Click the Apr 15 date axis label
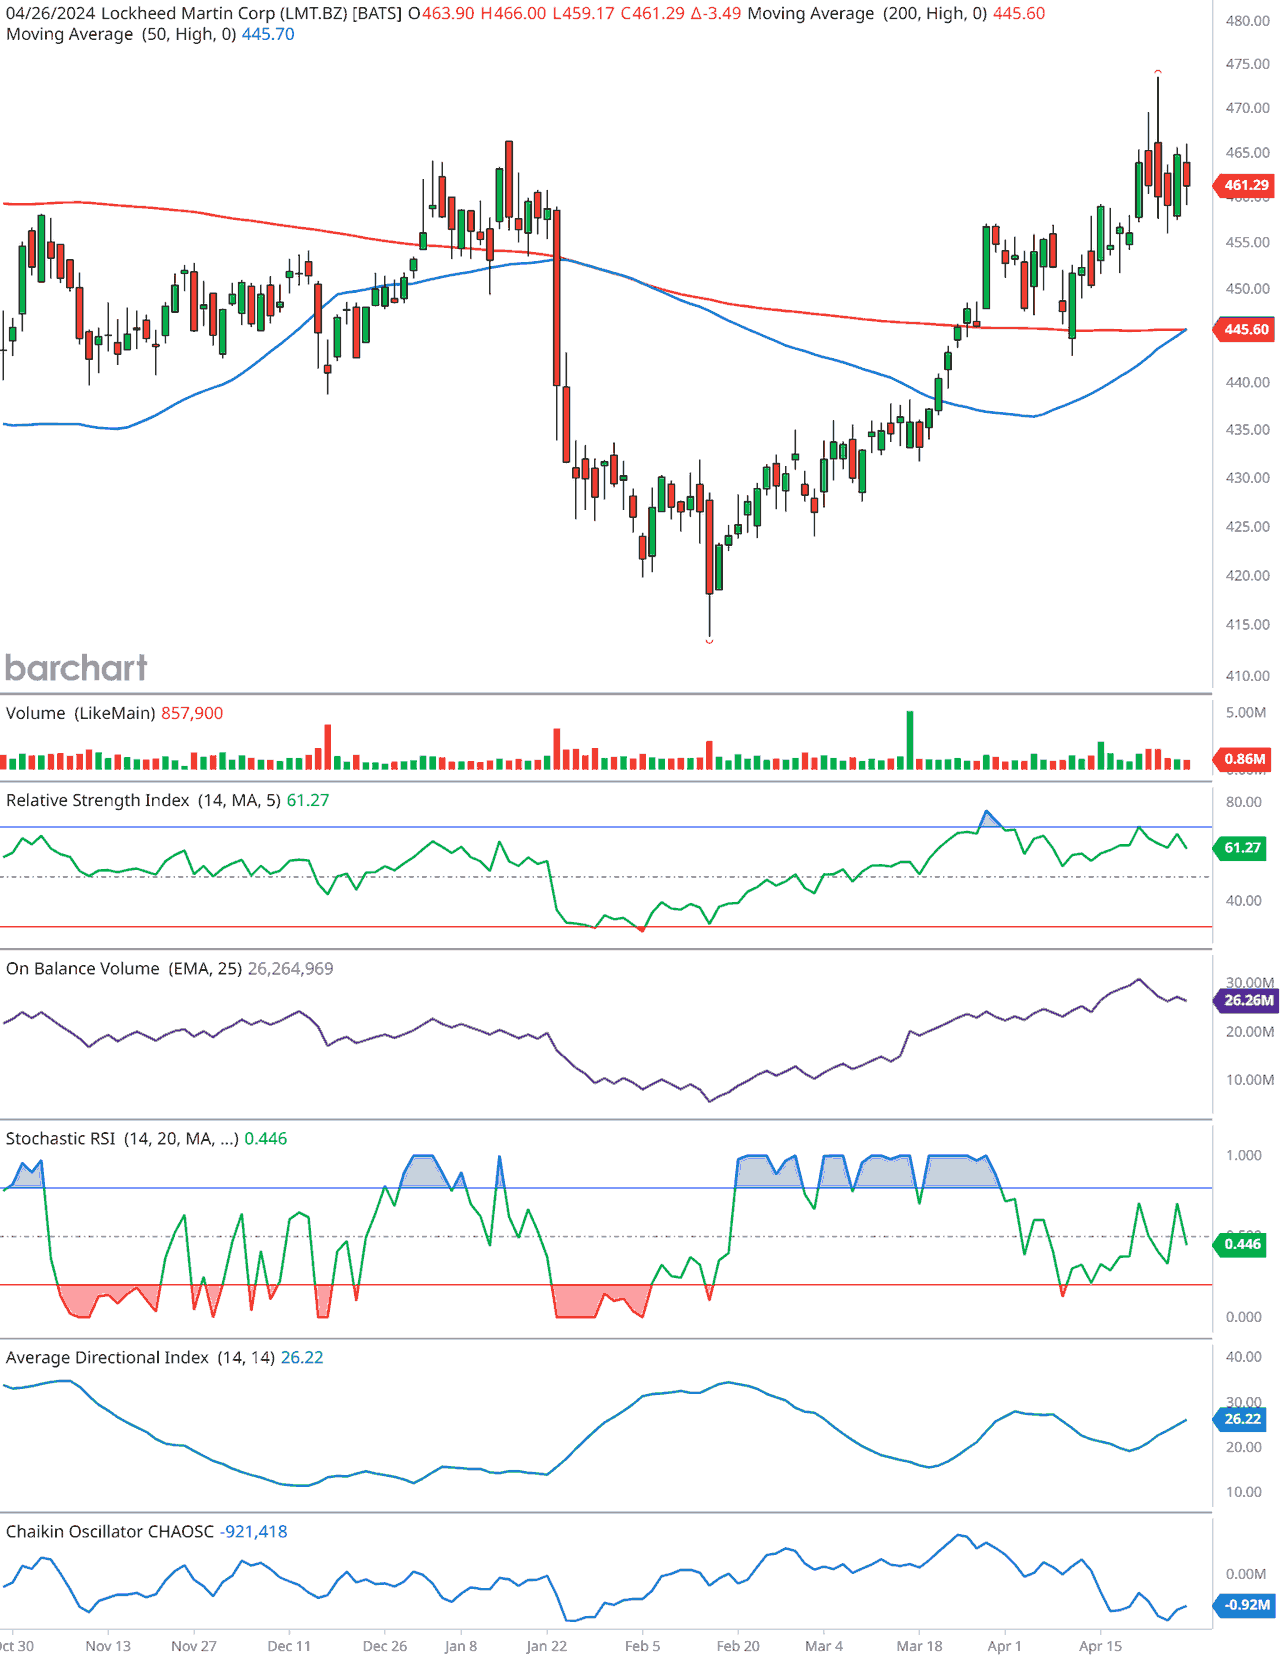 [x=1100, y=1646]
